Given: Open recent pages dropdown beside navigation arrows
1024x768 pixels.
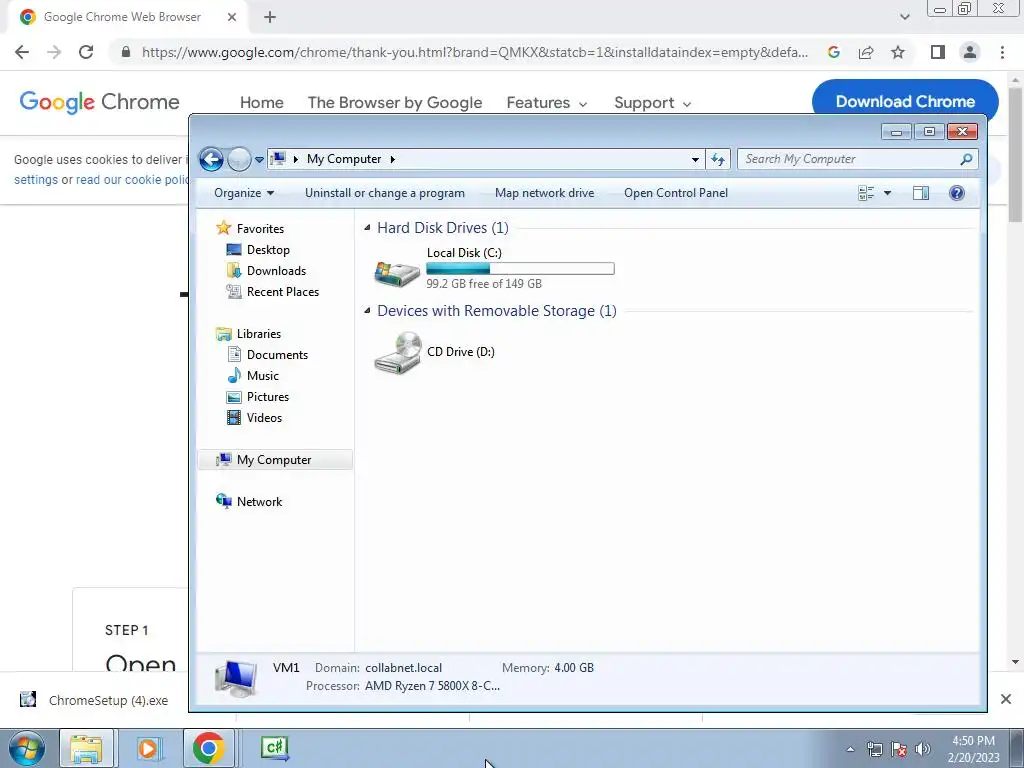Looking at the screenshot, I should (x=259, y=159).
